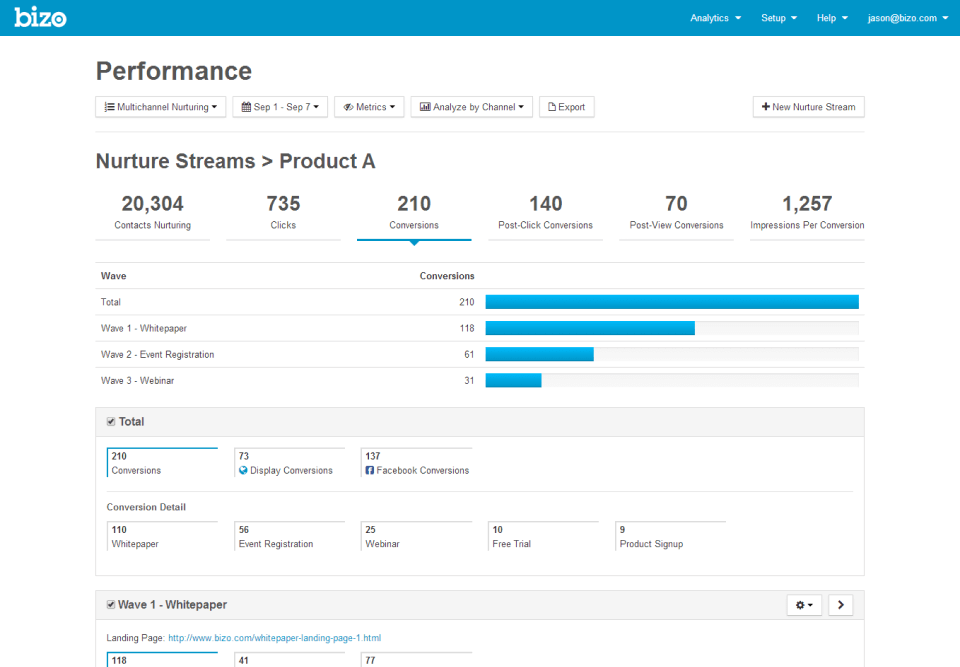Click the globe icon for Display Conversions

click(x=243, y=470)
